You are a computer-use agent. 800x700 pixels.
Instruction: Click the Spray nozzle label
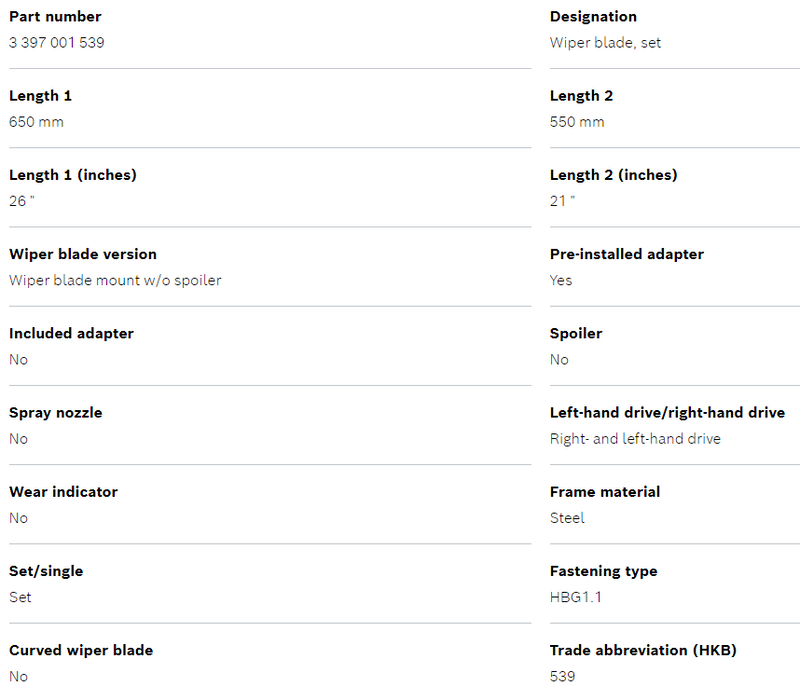point(56,412)
